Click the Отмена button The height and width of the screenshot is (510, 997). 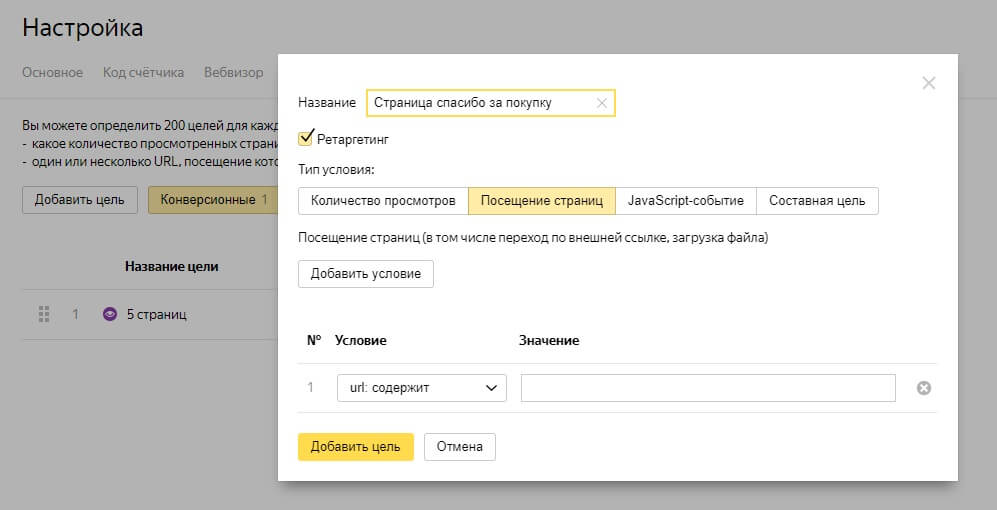(460, 446)
